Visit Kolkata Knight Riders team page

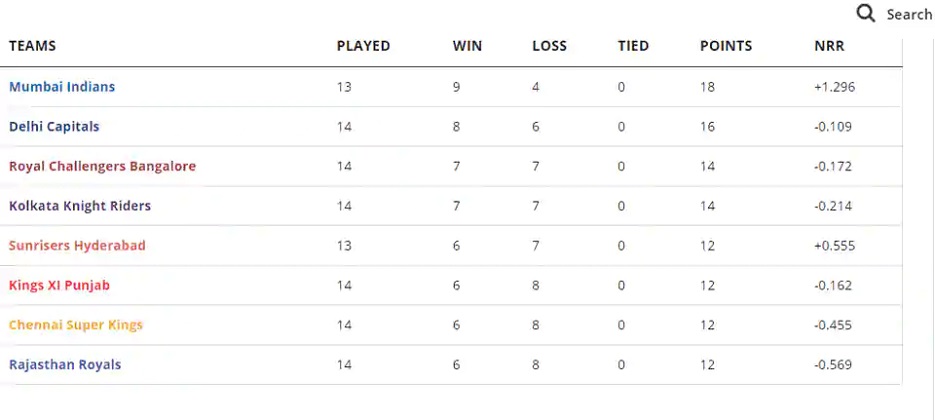(x=80, y=206)
